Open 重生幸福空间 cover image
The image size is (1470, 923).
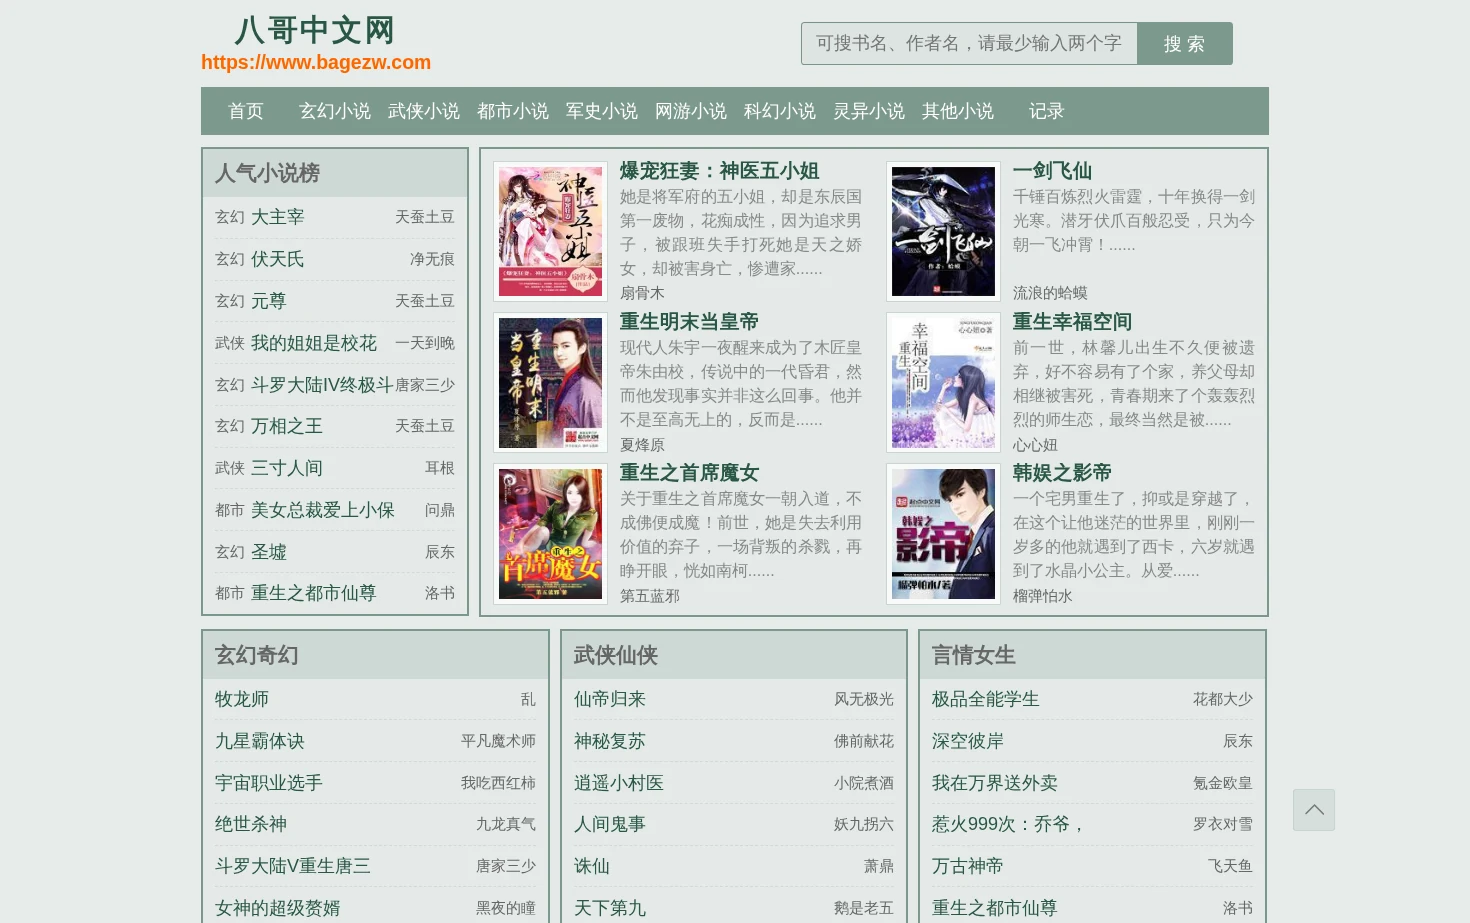pyautogui.click(x=943, y=382)
